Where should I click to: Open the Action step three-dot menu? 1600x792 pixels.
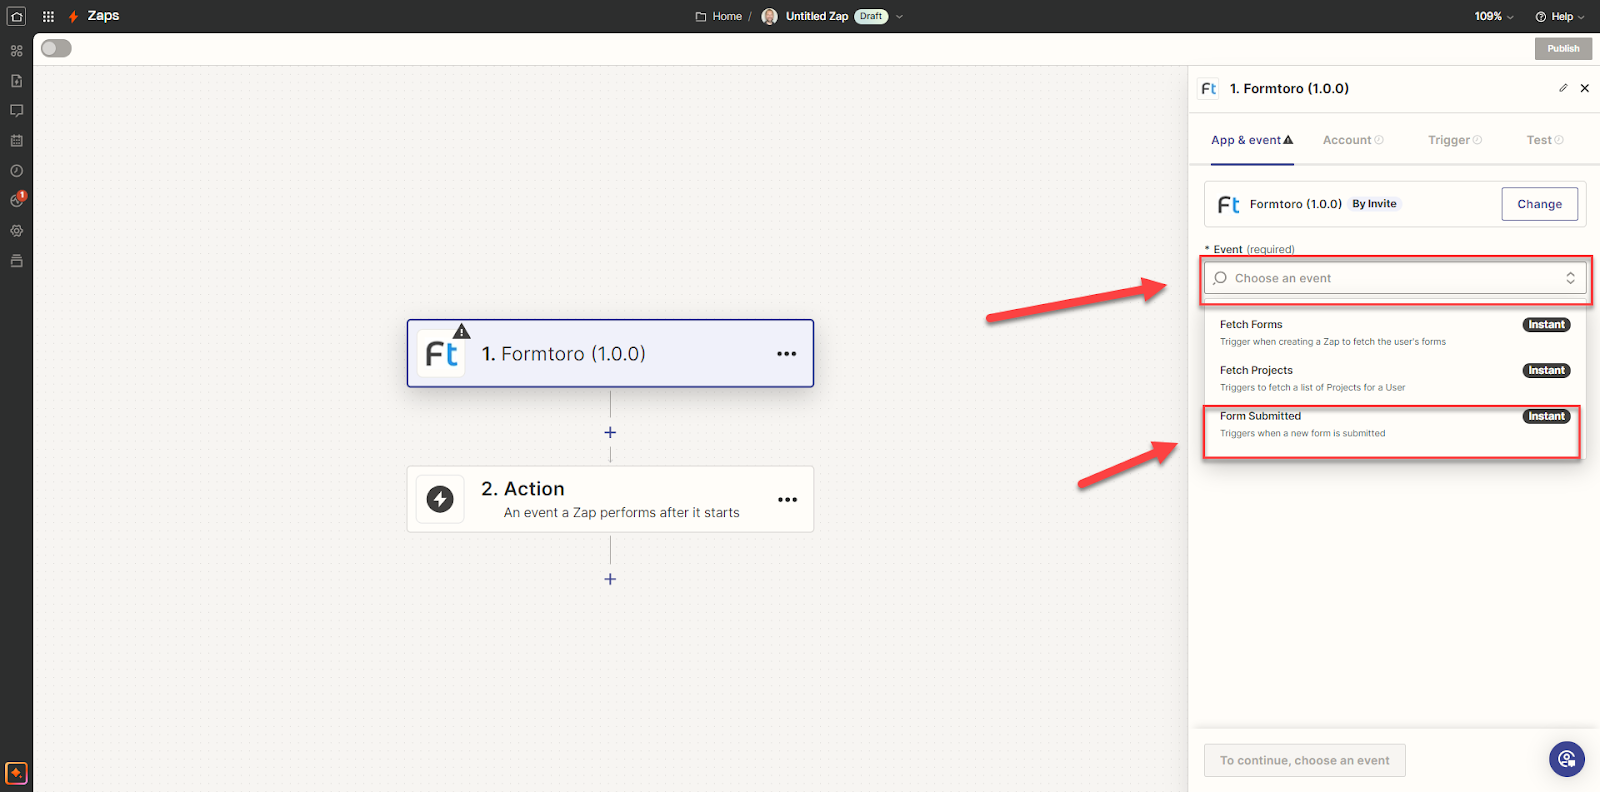tap(788, 499)
